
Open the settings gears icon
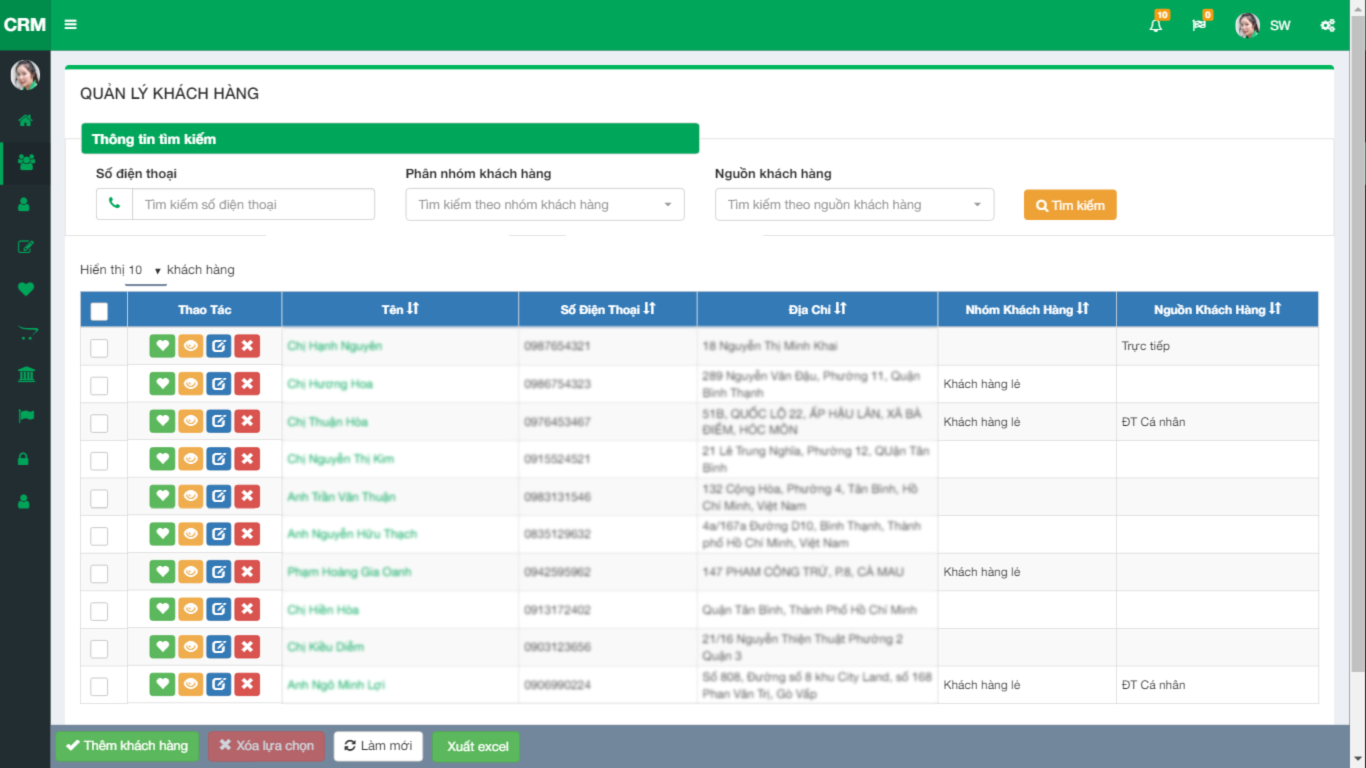pyautogui.click(x=1327, y=25)
